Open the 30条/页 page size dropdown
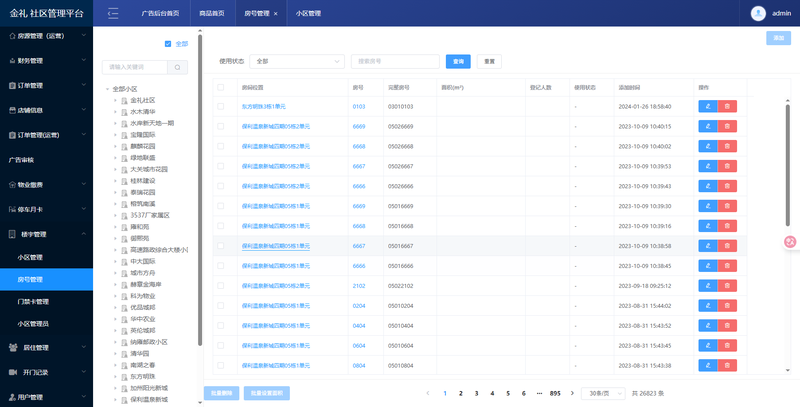 pyautogui.click(x=604, y=393)
